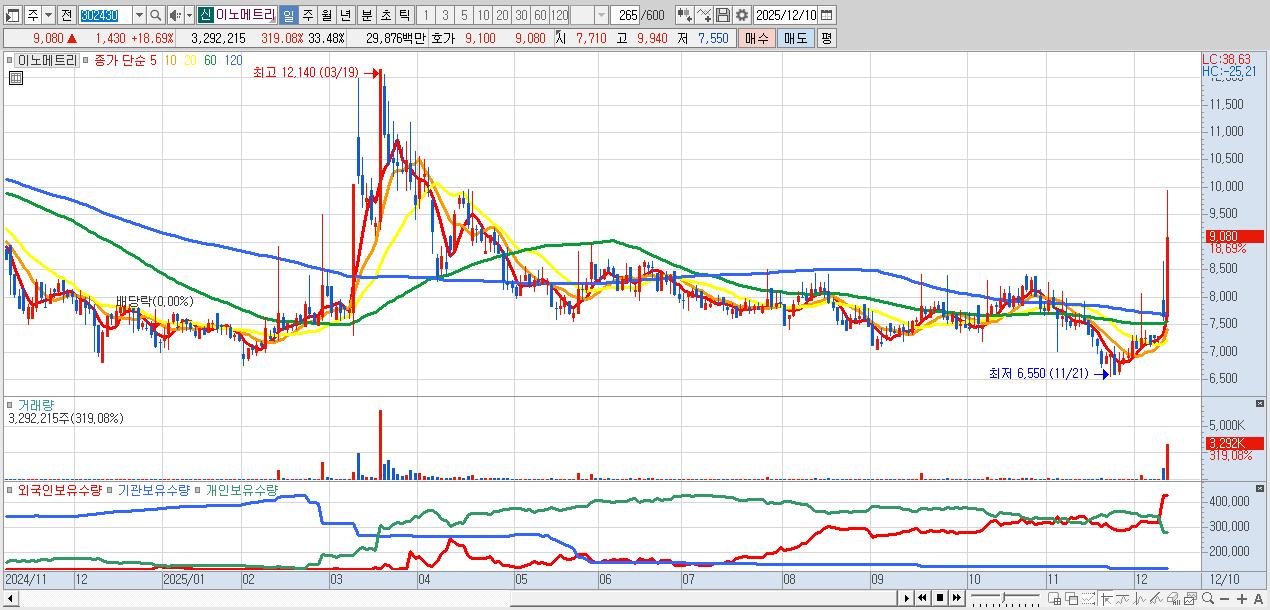The image size is (1270, 610).
Task: Click the 개인보유수량 legend text
Action: pos(240,490)
